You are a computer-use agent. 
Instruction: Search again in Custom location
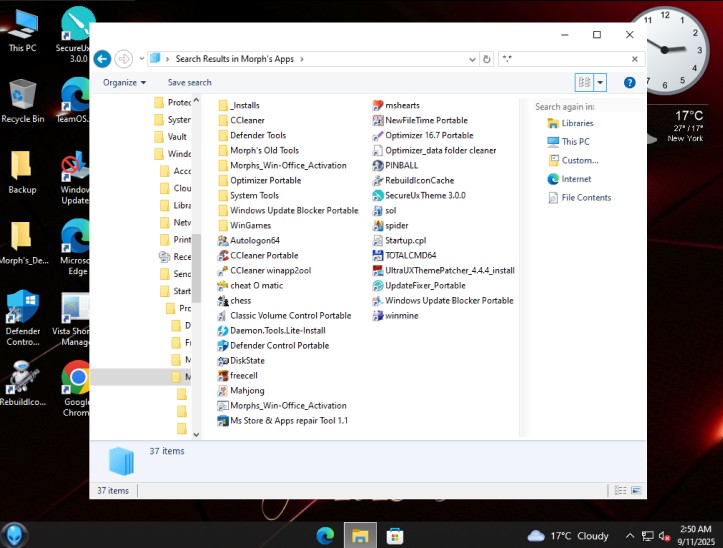[x=573, y=161]
